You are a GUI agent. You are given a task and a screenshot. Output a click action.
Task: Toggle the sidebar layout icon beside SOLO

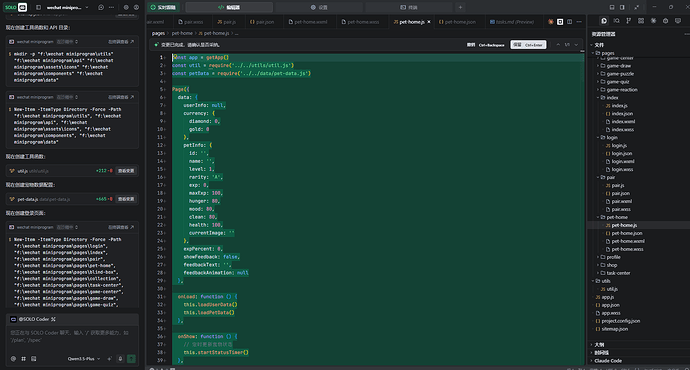tap(38, 7)
